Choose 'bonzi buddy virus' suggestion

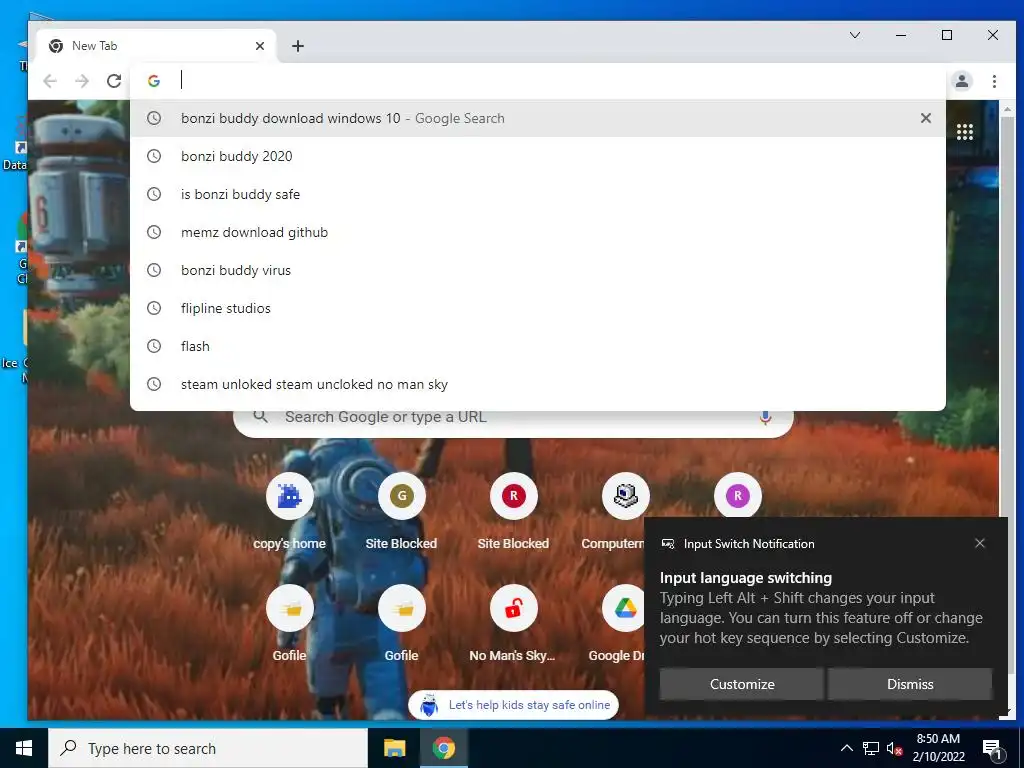537,270
